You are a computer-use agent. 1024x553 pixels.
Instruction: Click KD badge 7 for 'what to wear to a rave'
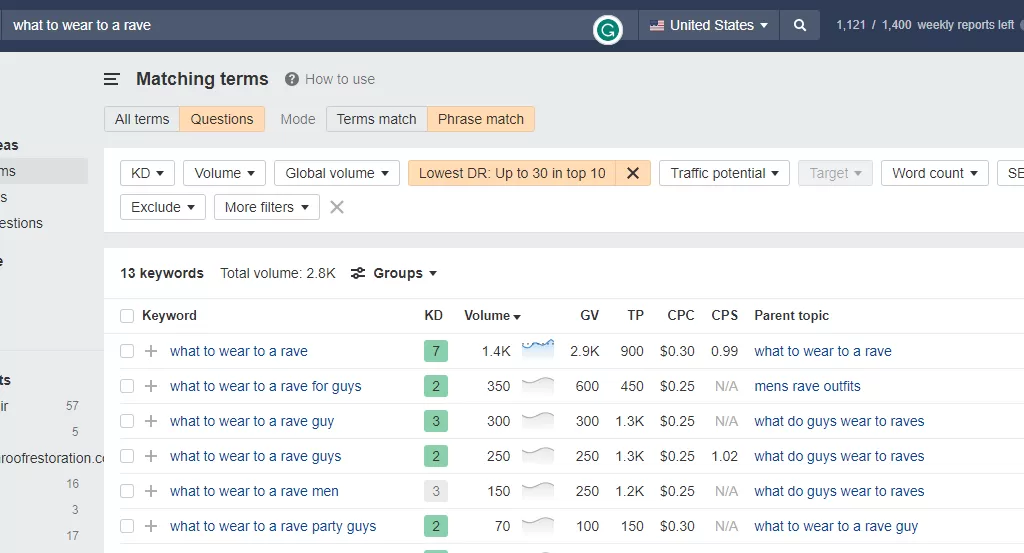(436, 351)
